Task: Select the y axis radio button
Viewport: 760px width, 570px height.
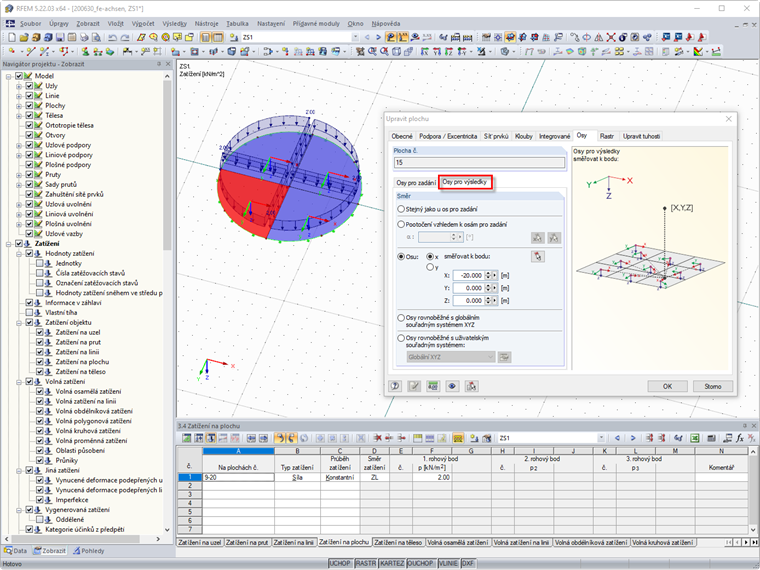Action: (429, 267)
